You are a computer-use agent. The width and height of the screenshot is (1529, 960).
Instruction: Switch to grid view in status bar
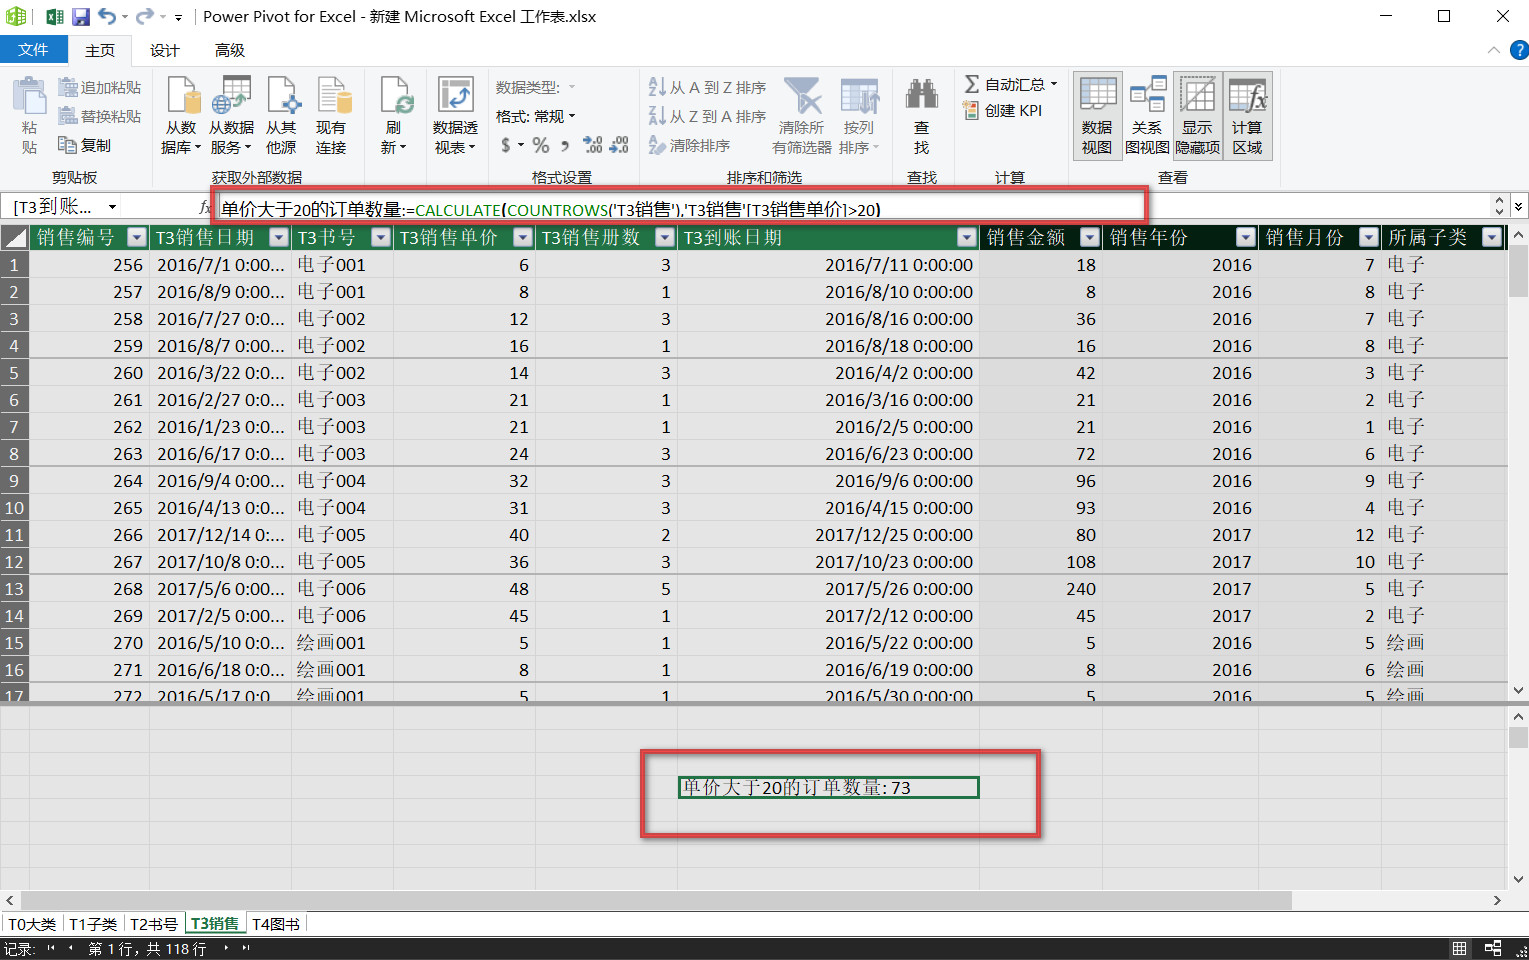tap(1460, 948)
